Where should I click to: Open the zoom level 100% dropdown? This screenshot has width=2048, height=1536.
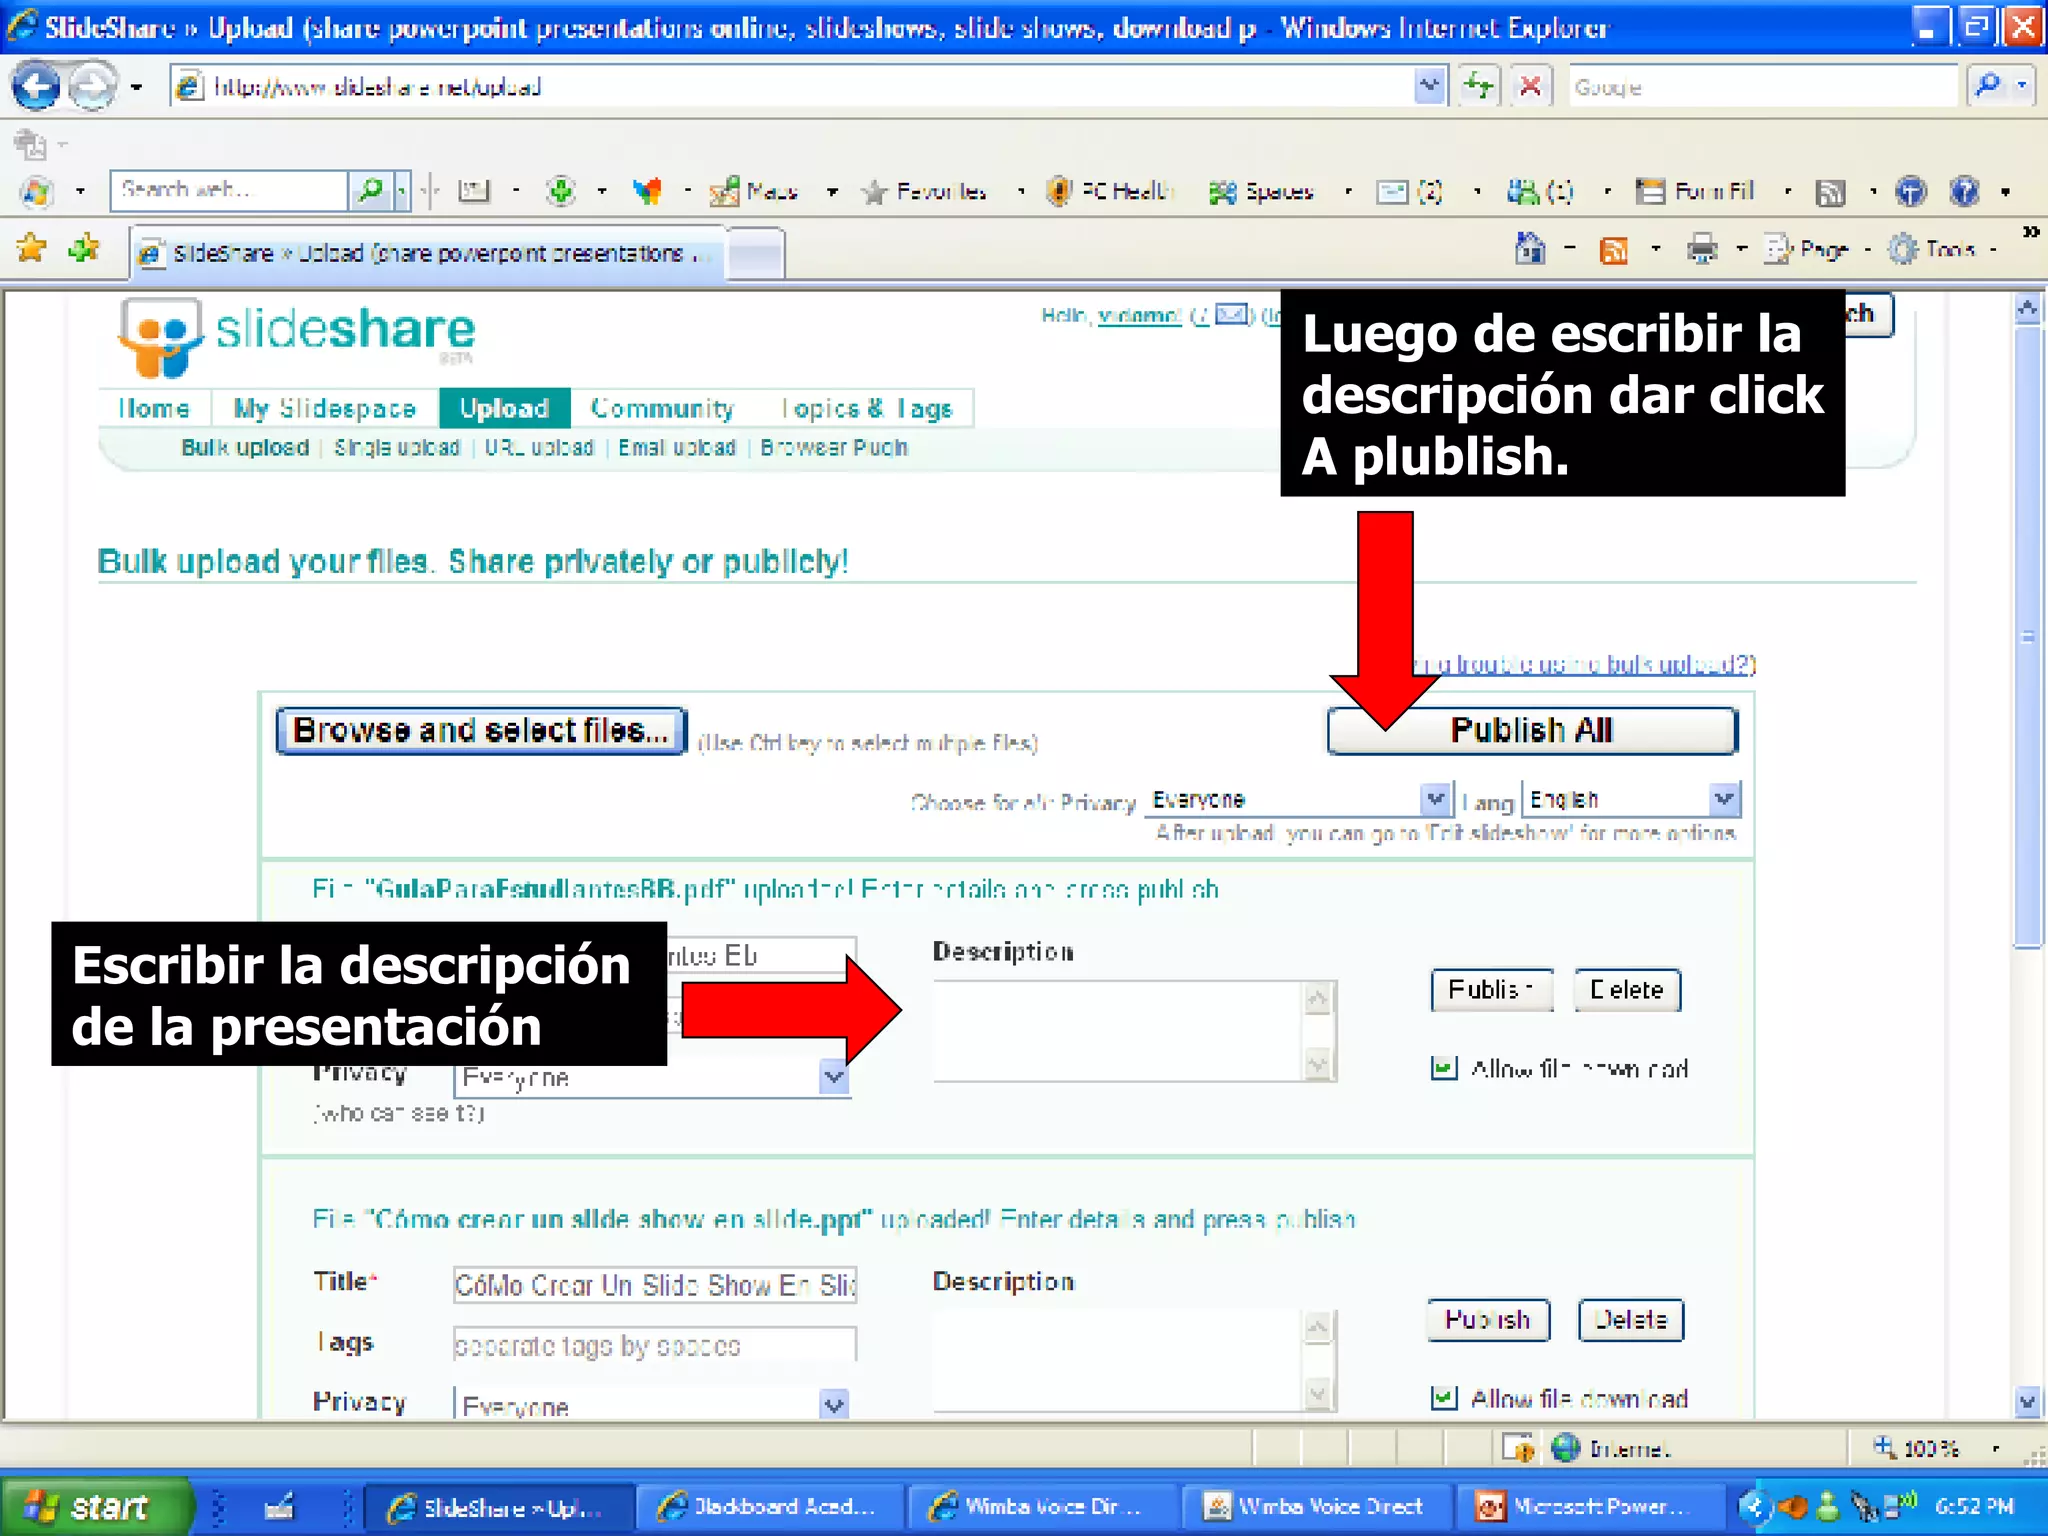[x=1995, y=1448]
